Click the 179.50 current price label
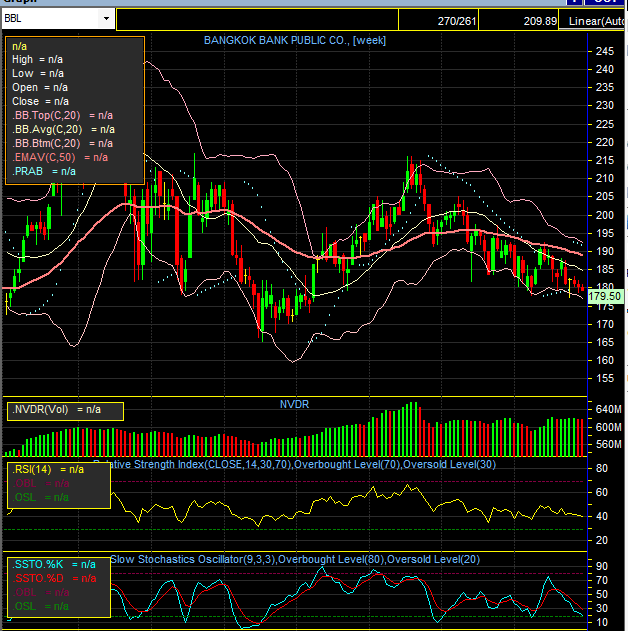This screenshot has width=628, height=631. 606,297
